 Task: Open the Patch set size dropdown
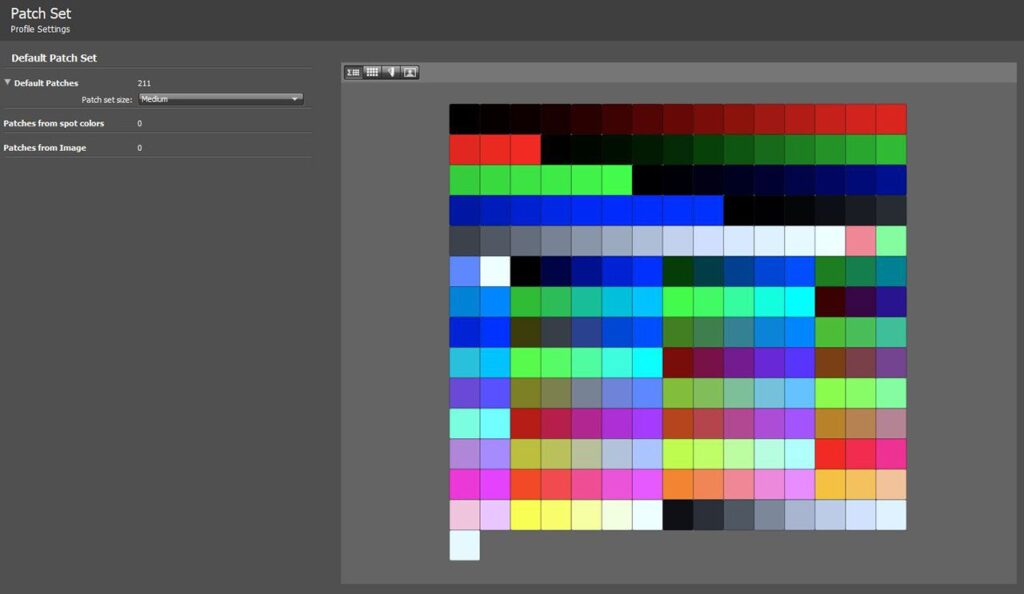click(x=220, y=99)
